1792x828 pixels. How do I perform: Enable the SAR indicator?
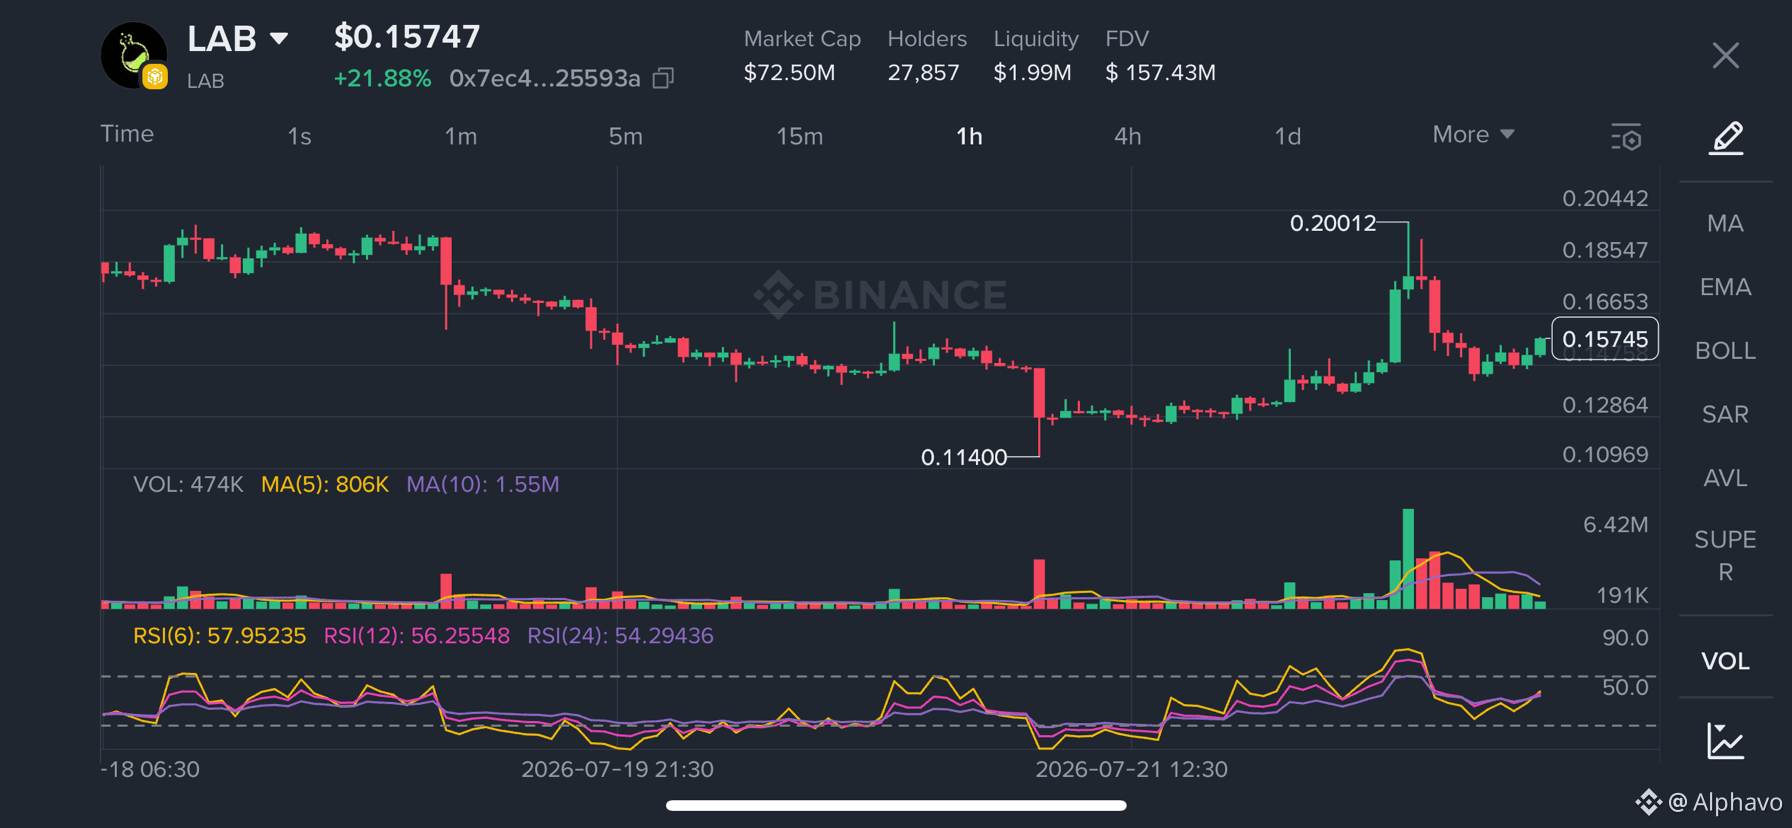(x=1726, y=414)
